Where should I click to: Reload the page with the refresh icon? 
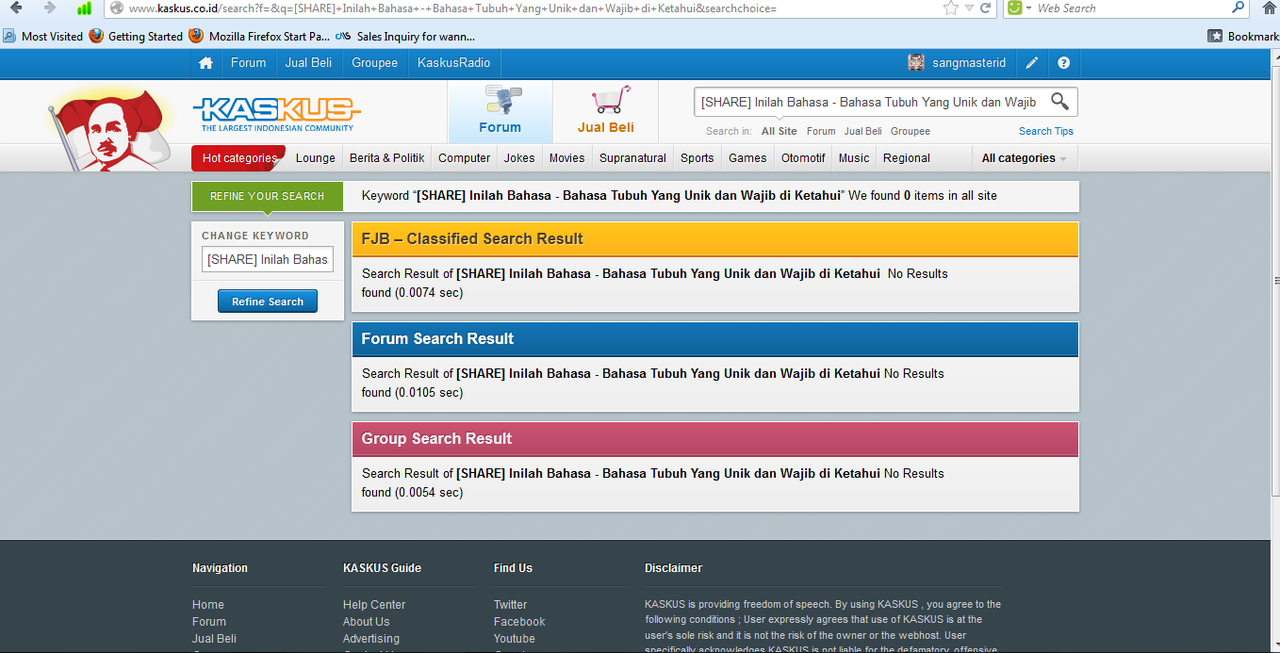click(986, 8)
